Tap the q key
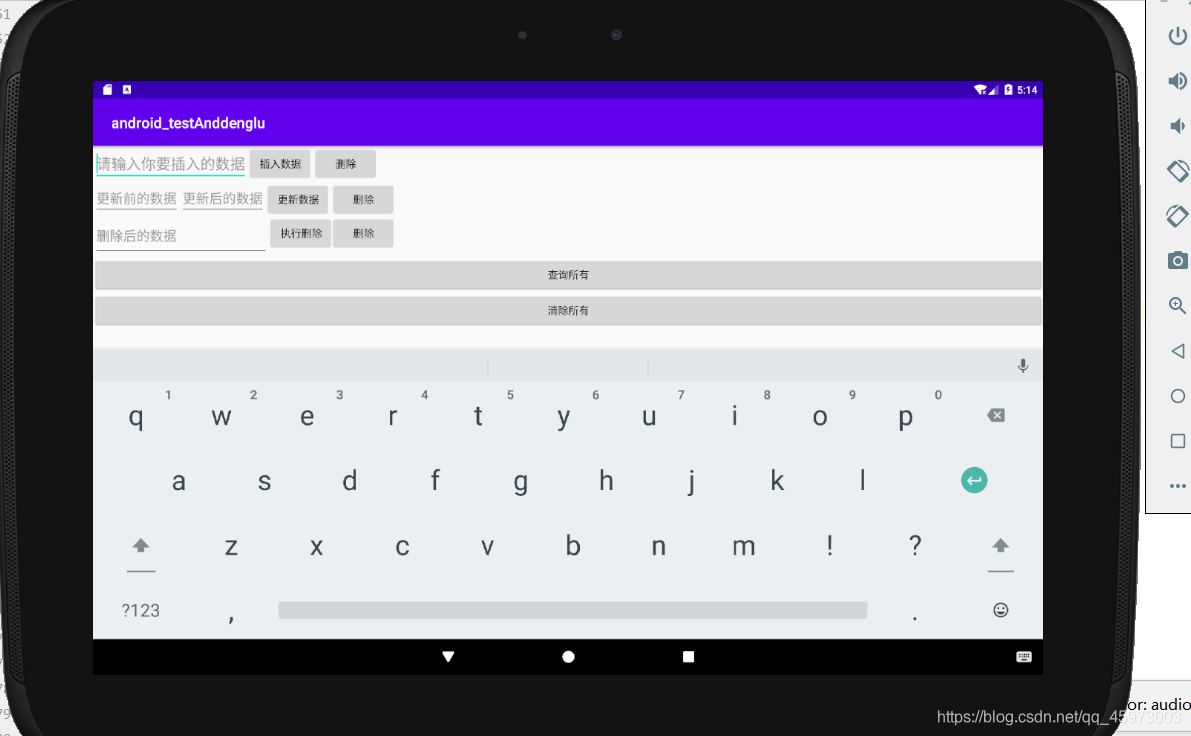This screenshot has width=1191, height=736. (136, 416)
